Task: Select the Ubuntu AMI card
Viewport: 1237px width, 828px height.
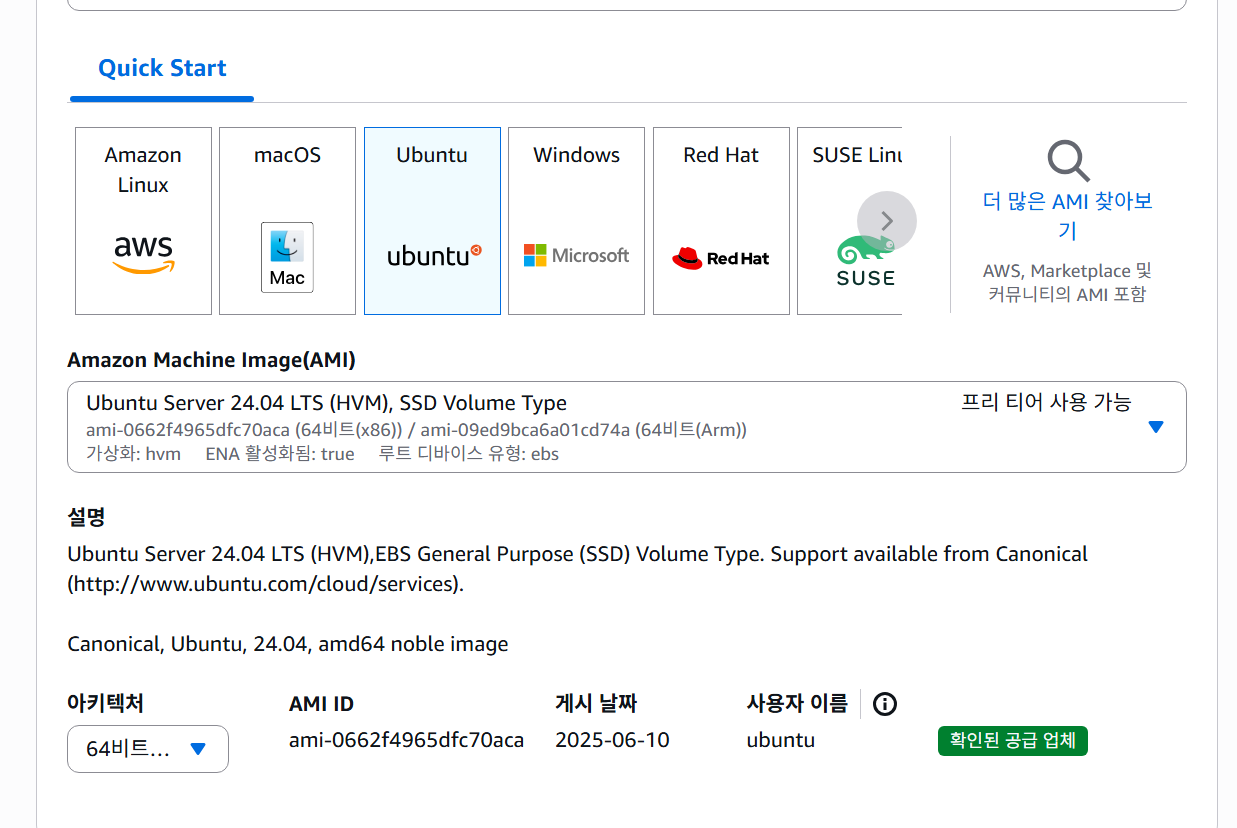Action: pos(432,221)
